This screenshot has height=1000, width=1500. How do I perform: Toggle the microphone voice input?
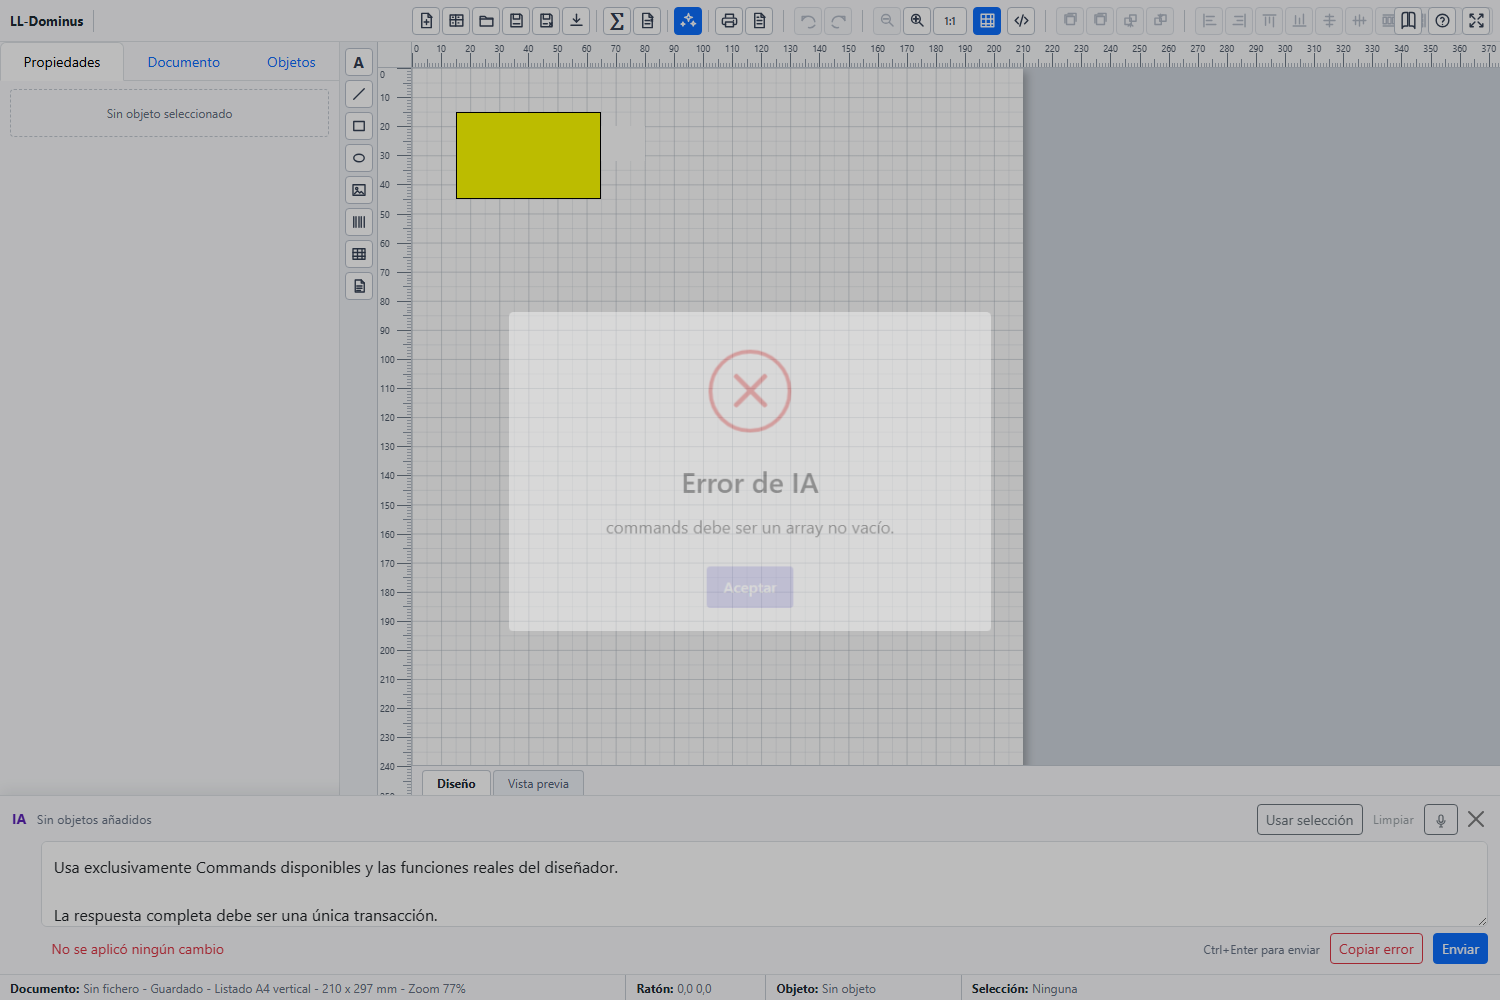[x=1441, y=820]
